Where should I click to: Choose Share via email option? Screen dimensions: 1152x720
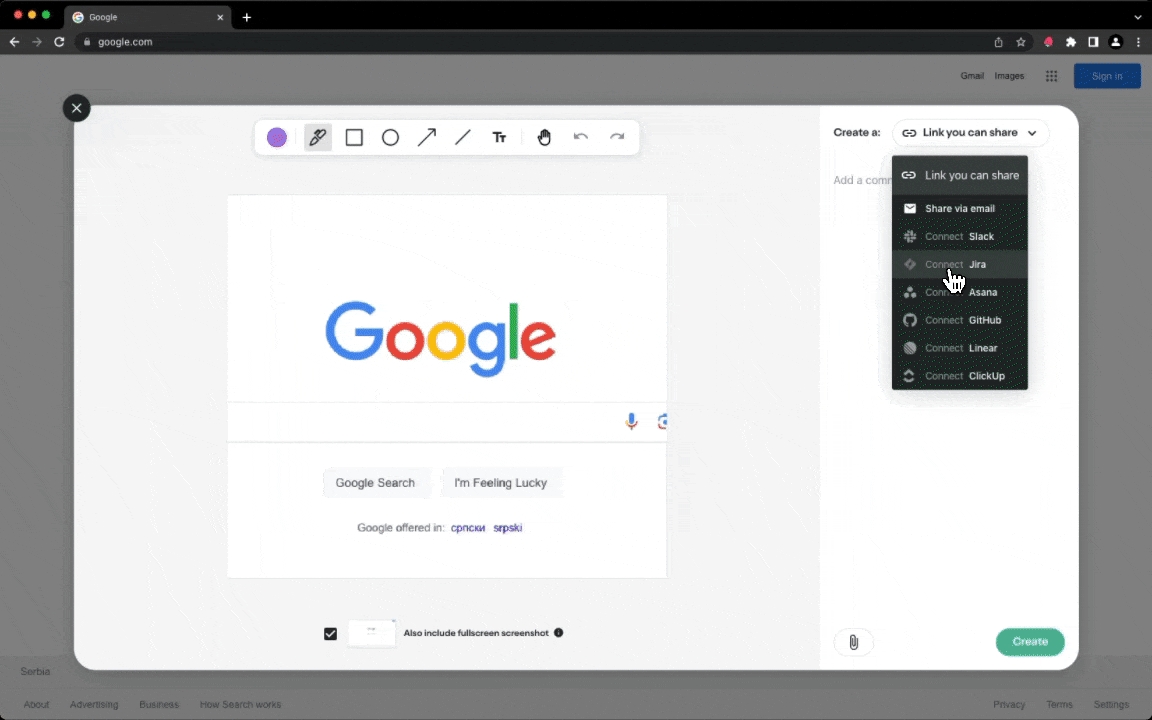click(959, 209)
